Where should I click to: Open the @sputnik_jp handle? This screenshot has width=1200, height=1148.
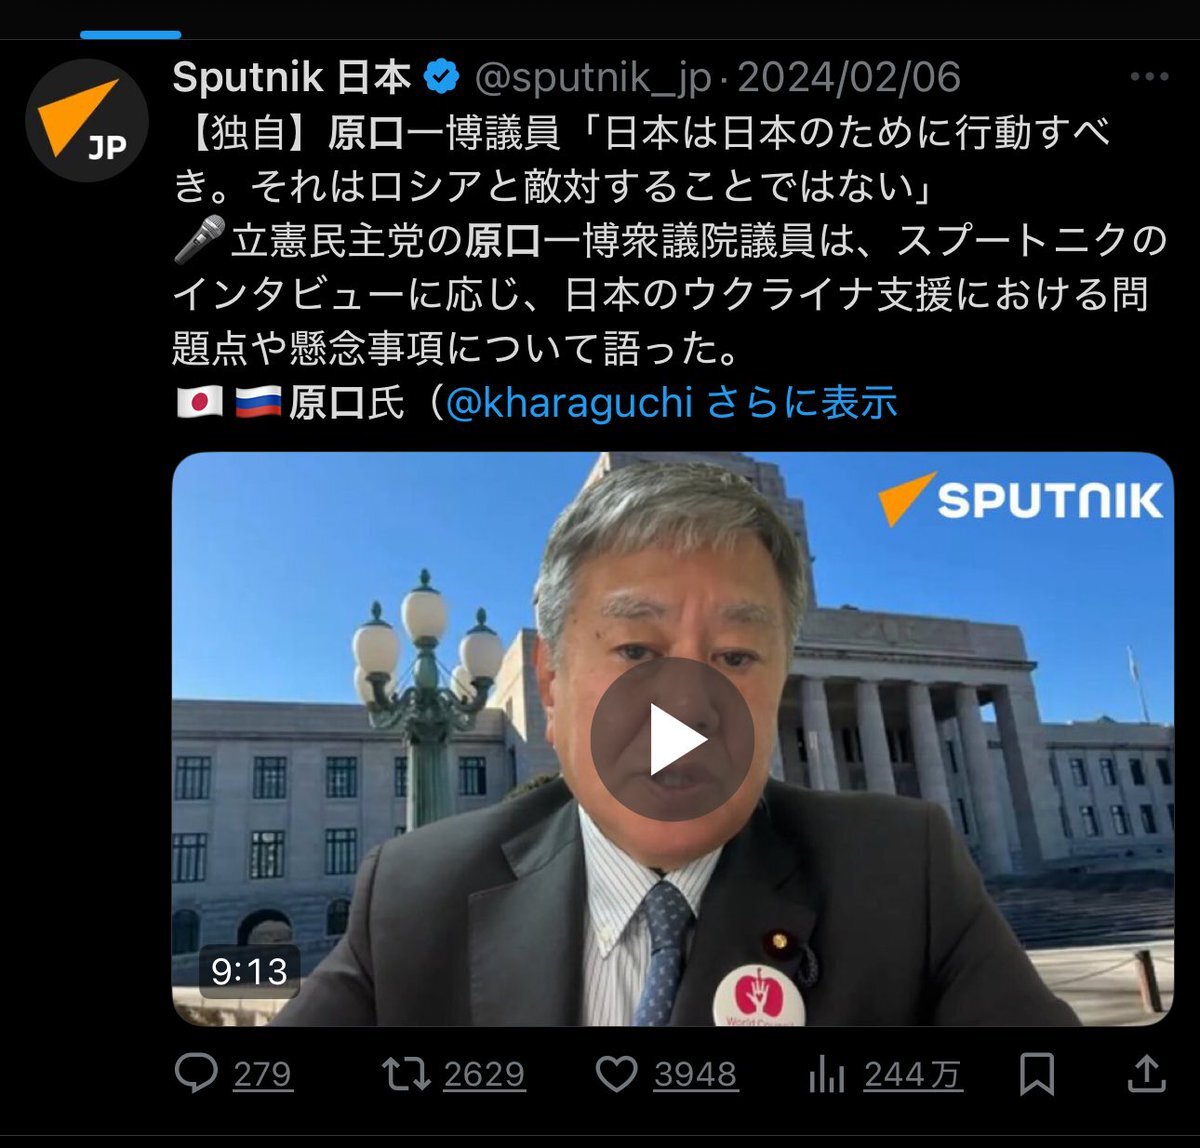click(594, 77)
